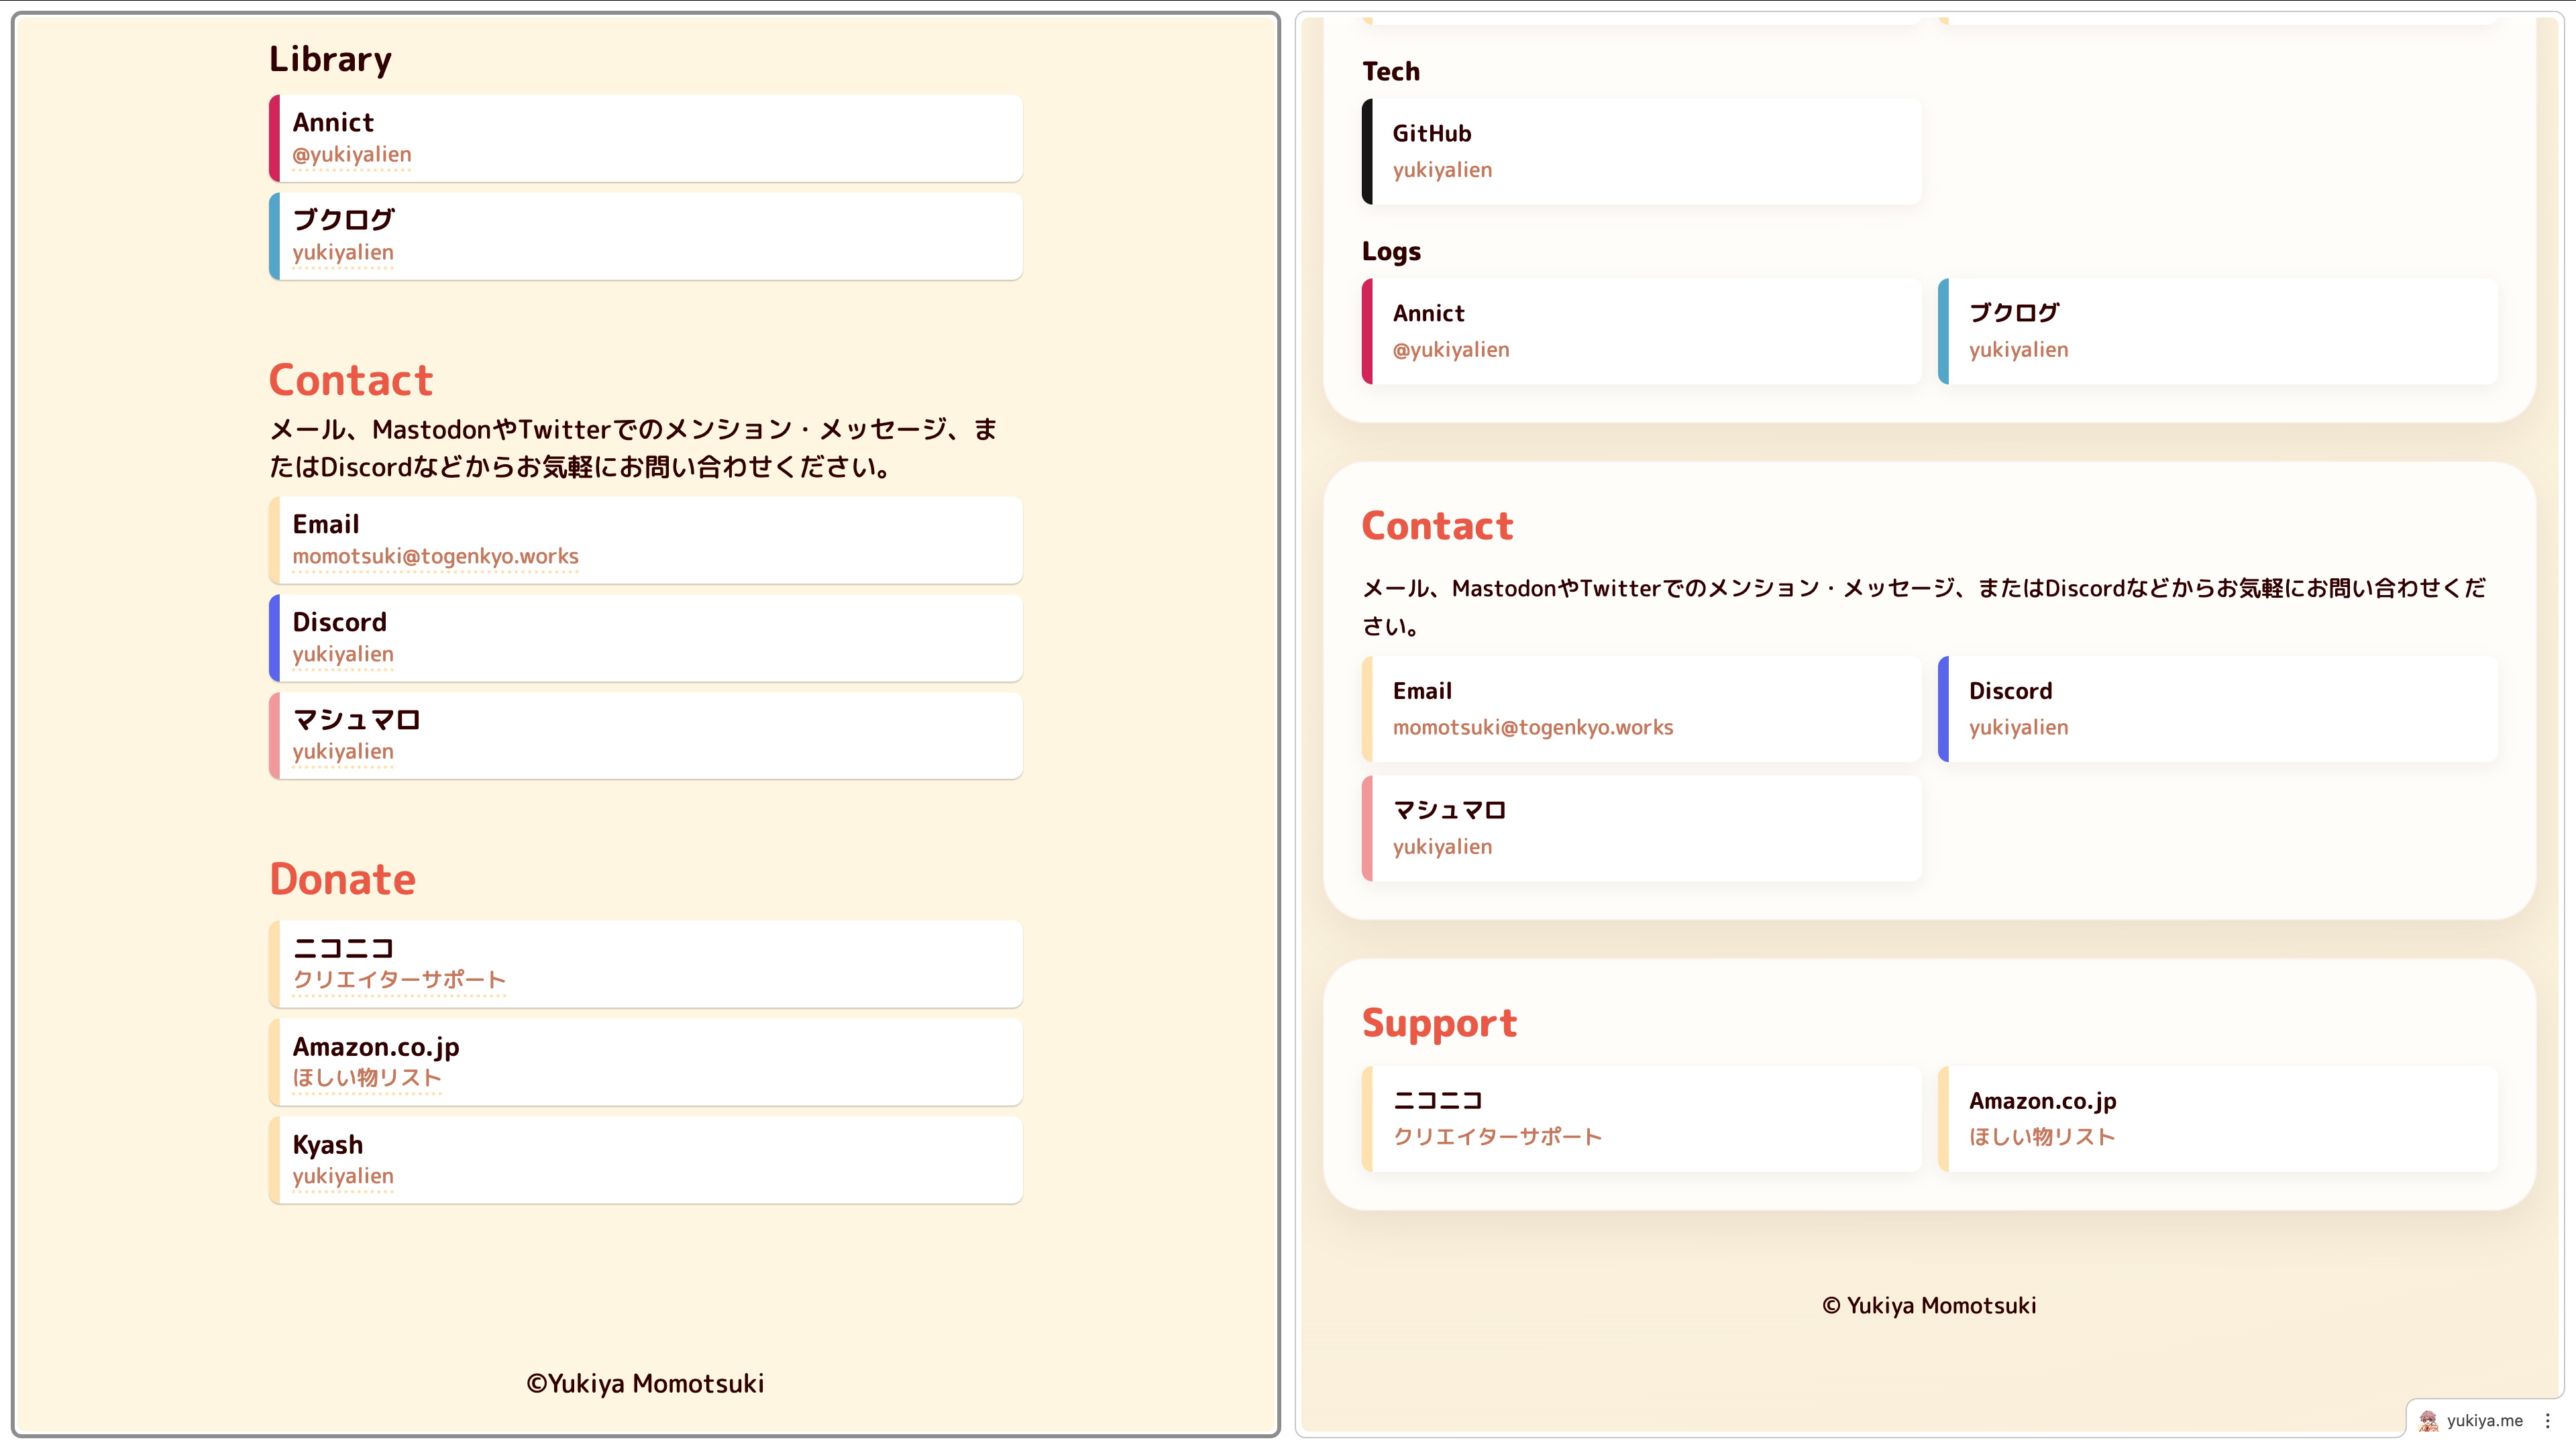Click the momotsuki@togenkyo.works email in left panel

coord(435,556)
